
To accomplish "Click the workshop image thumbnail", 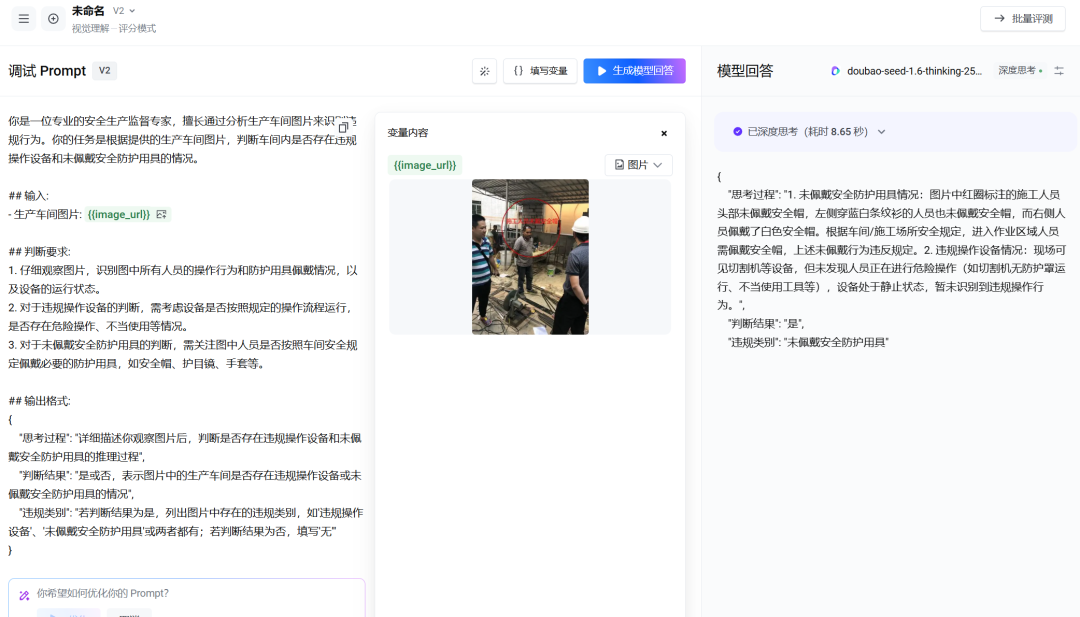I will point(530,257).
